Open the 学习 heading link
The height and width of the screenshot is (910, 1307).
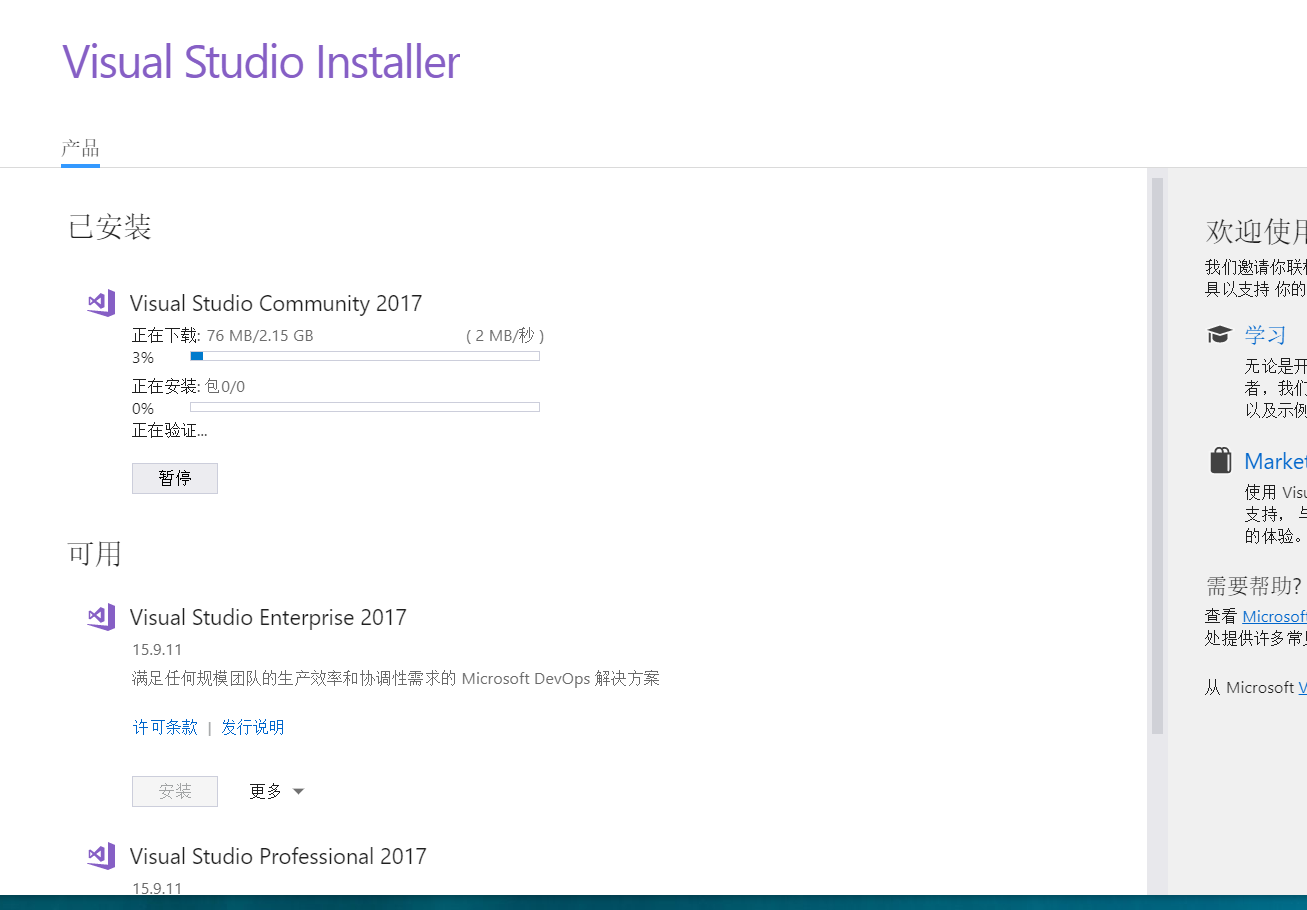click(1265, 335)
